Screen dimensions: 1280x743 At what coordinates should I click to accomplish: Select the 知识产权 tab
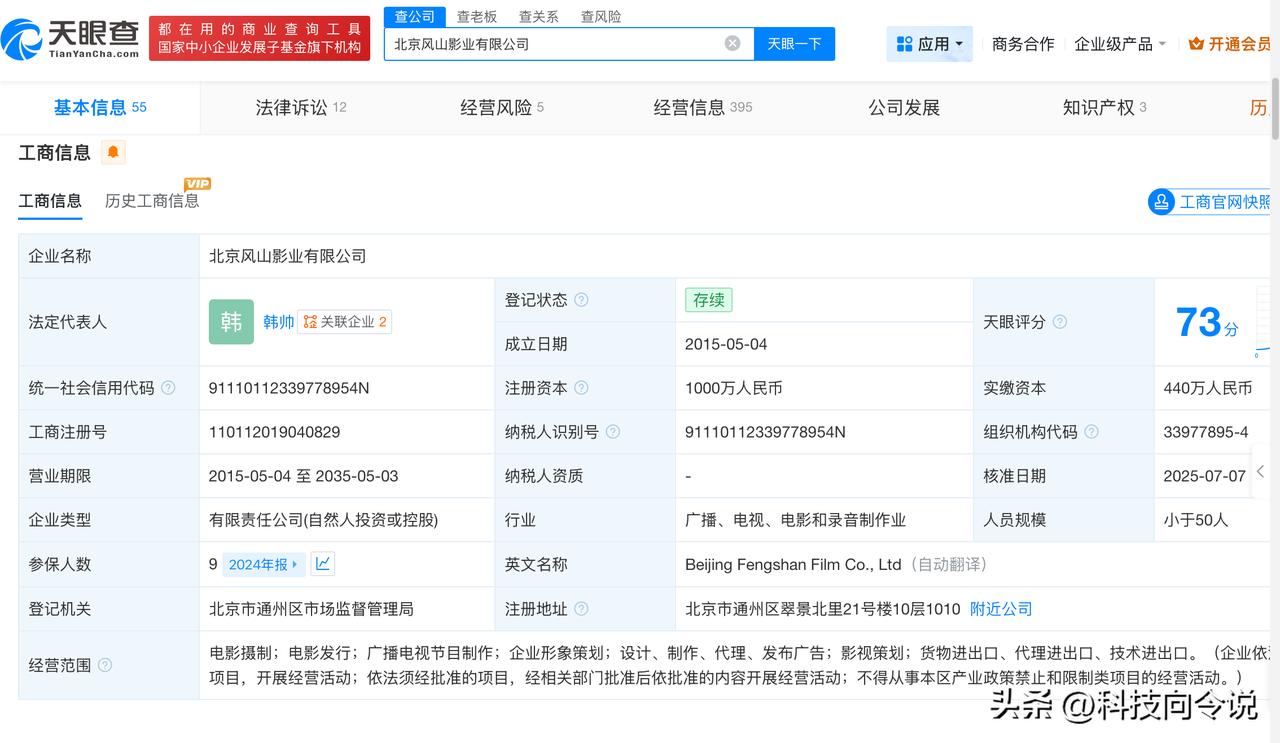(x=1104, y=108)
